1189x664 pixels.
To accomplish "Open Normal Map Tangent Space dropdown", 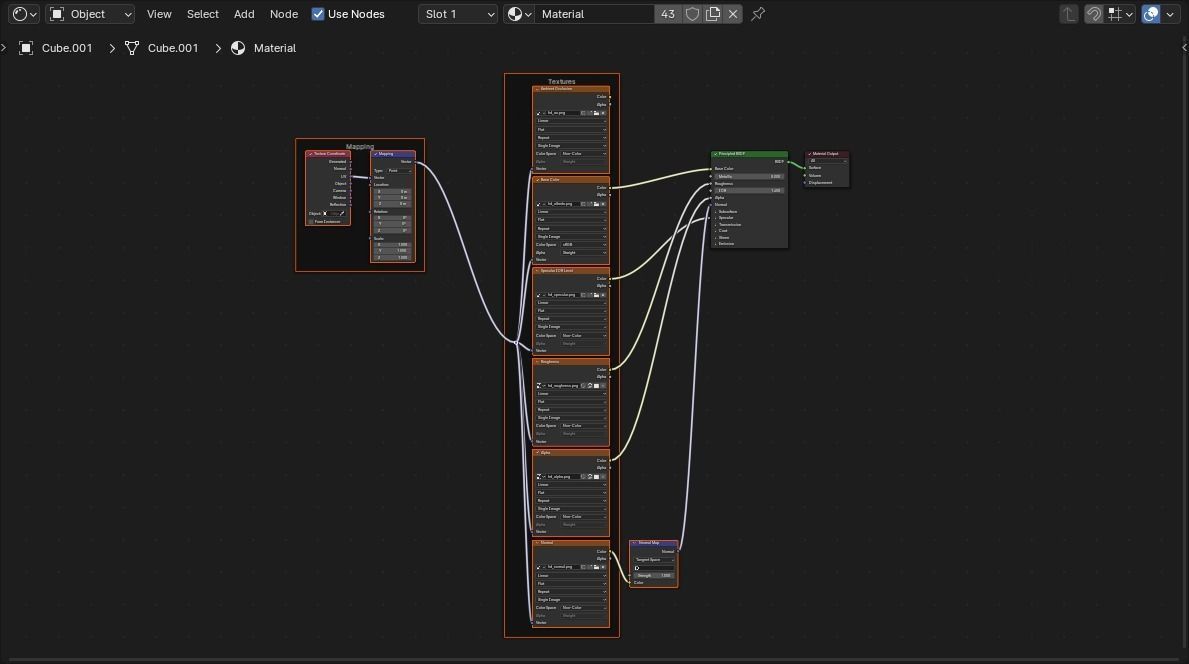I will (654, 559).
